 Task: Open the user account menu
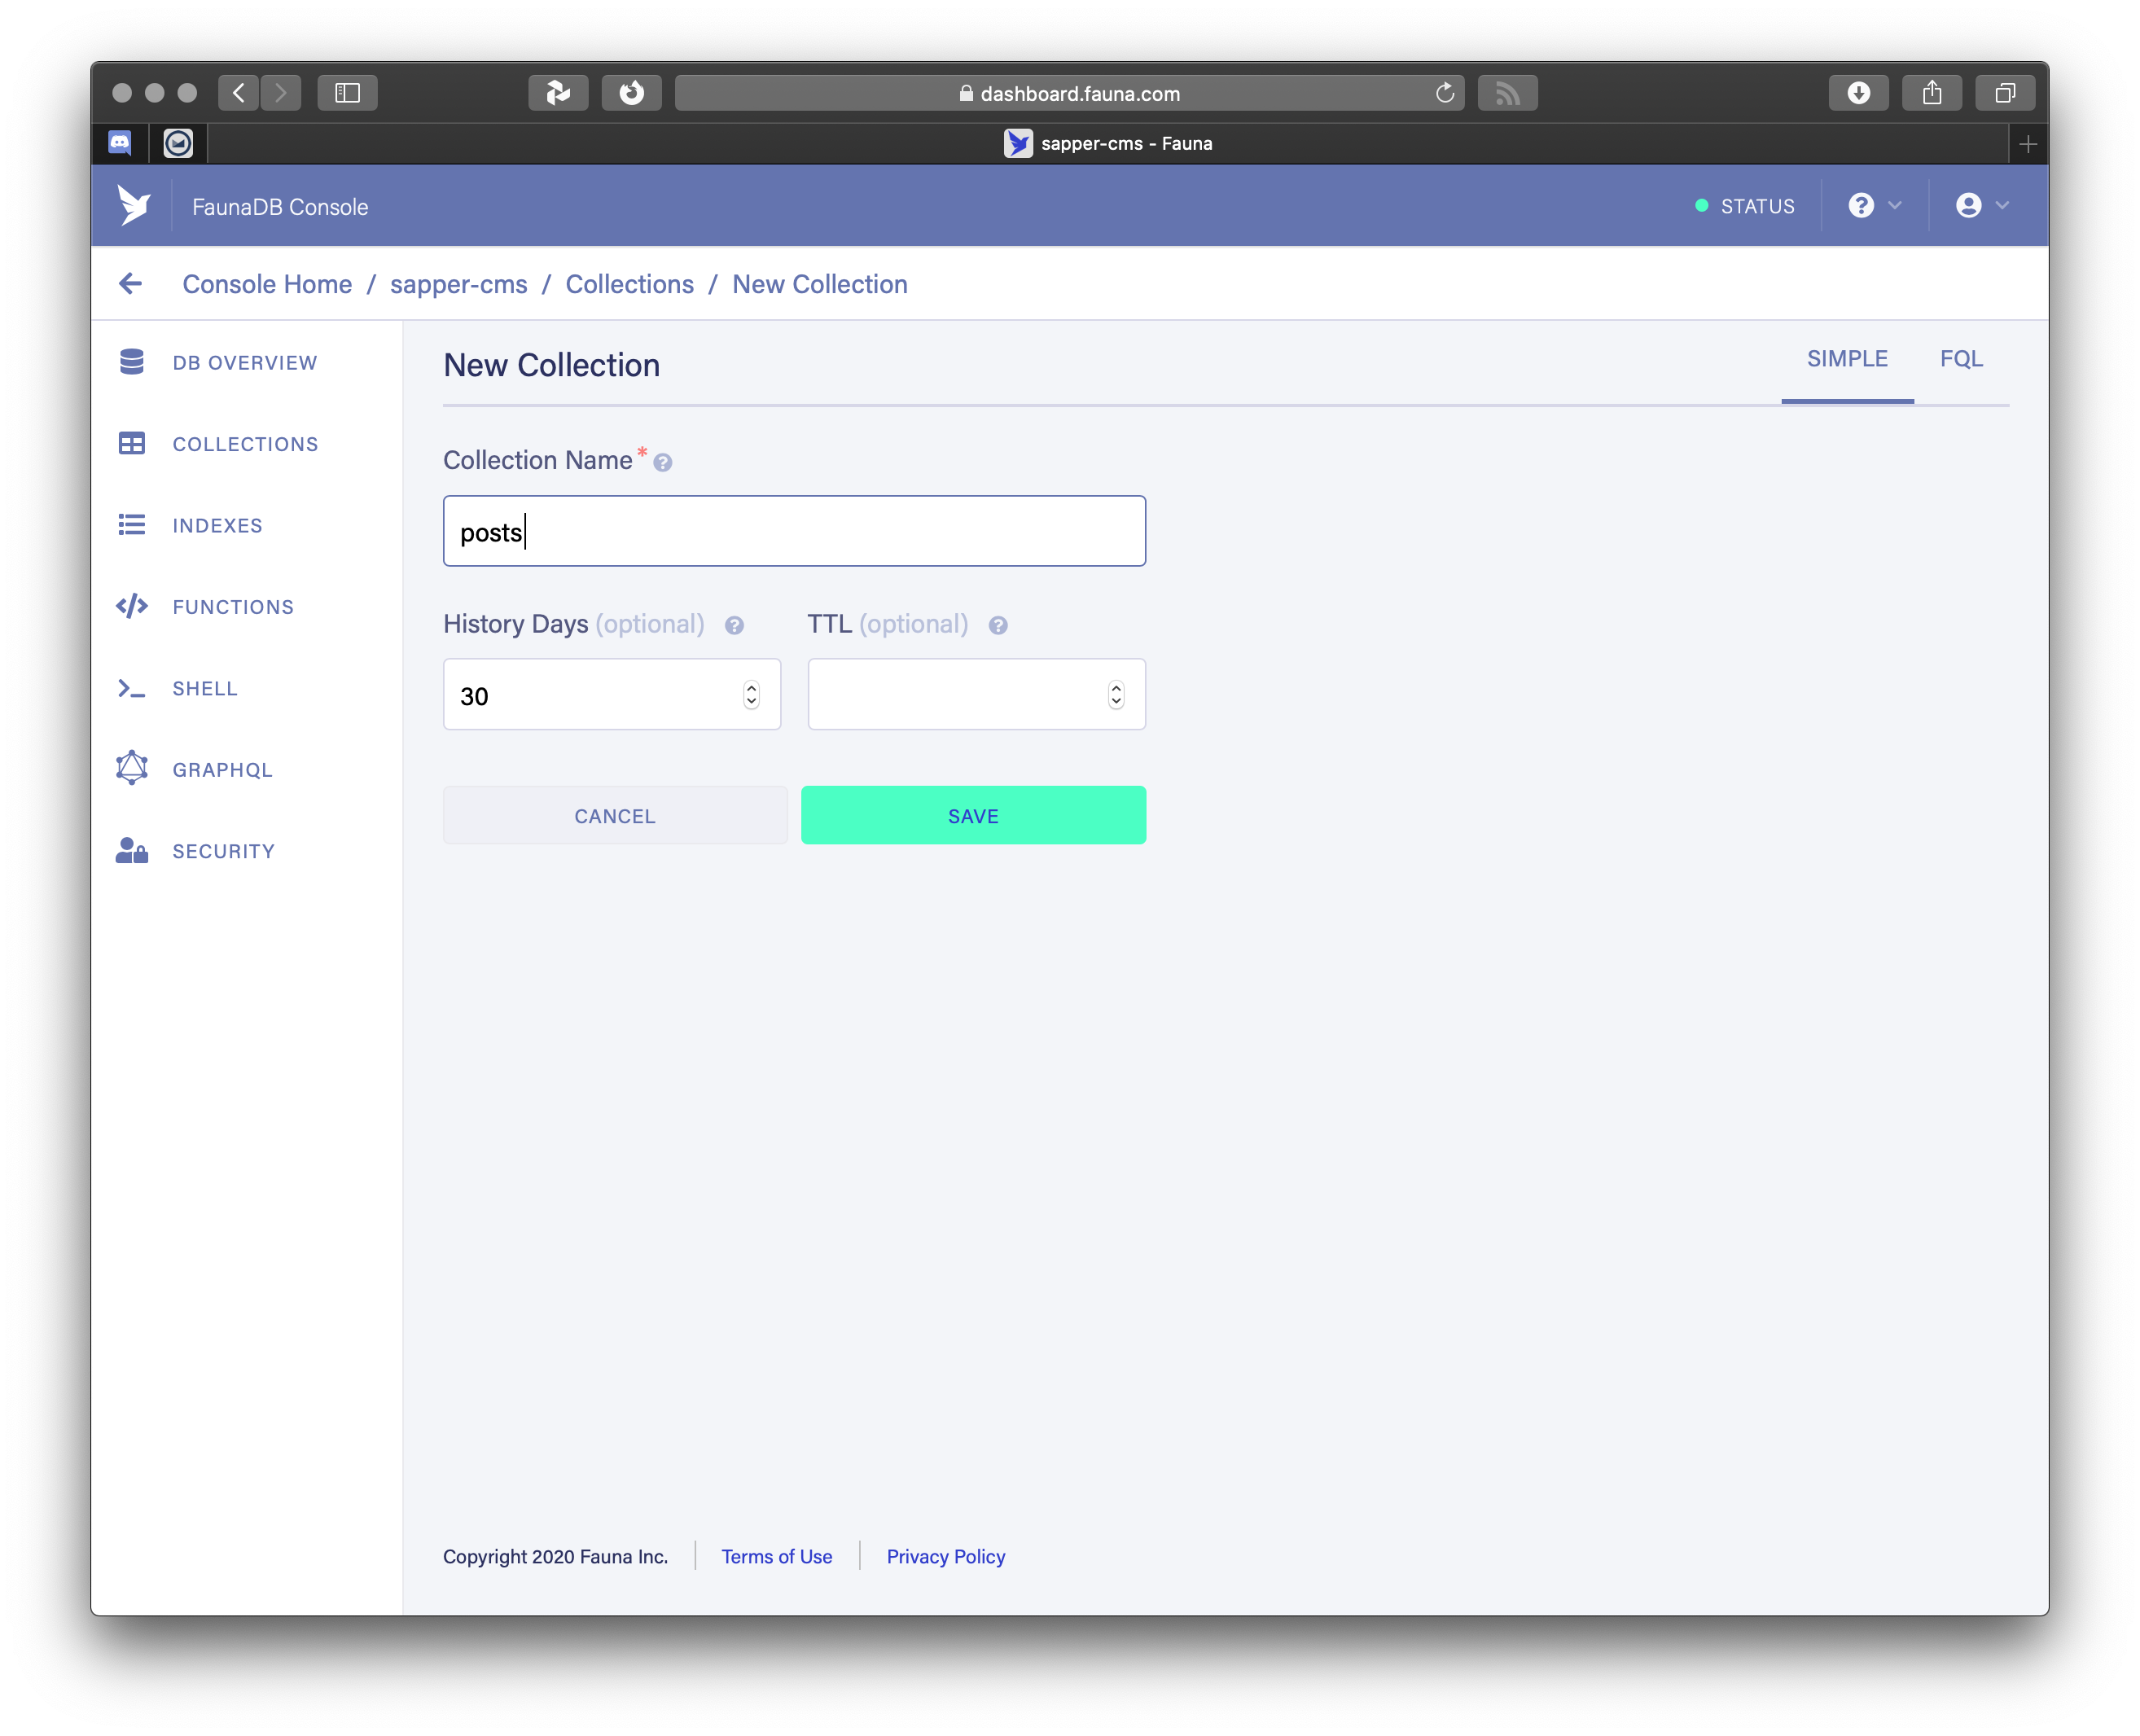pos(1982,205)
